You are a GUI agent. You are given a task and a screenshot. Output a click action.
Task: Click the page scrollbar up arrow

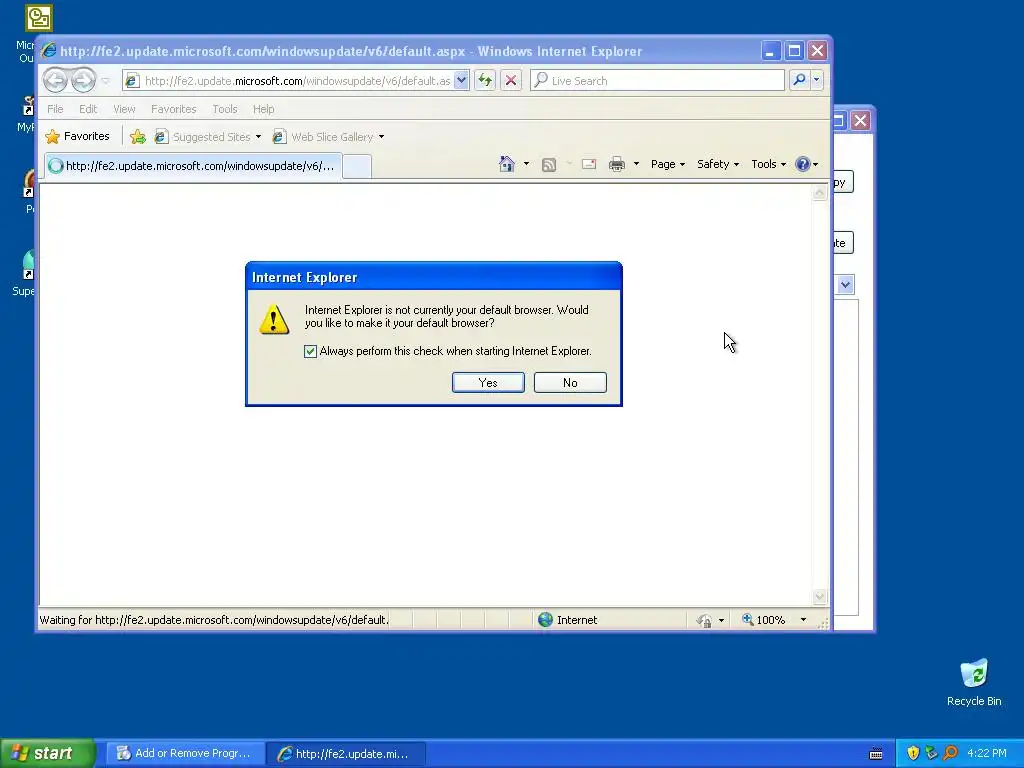[x=819, y=193]
